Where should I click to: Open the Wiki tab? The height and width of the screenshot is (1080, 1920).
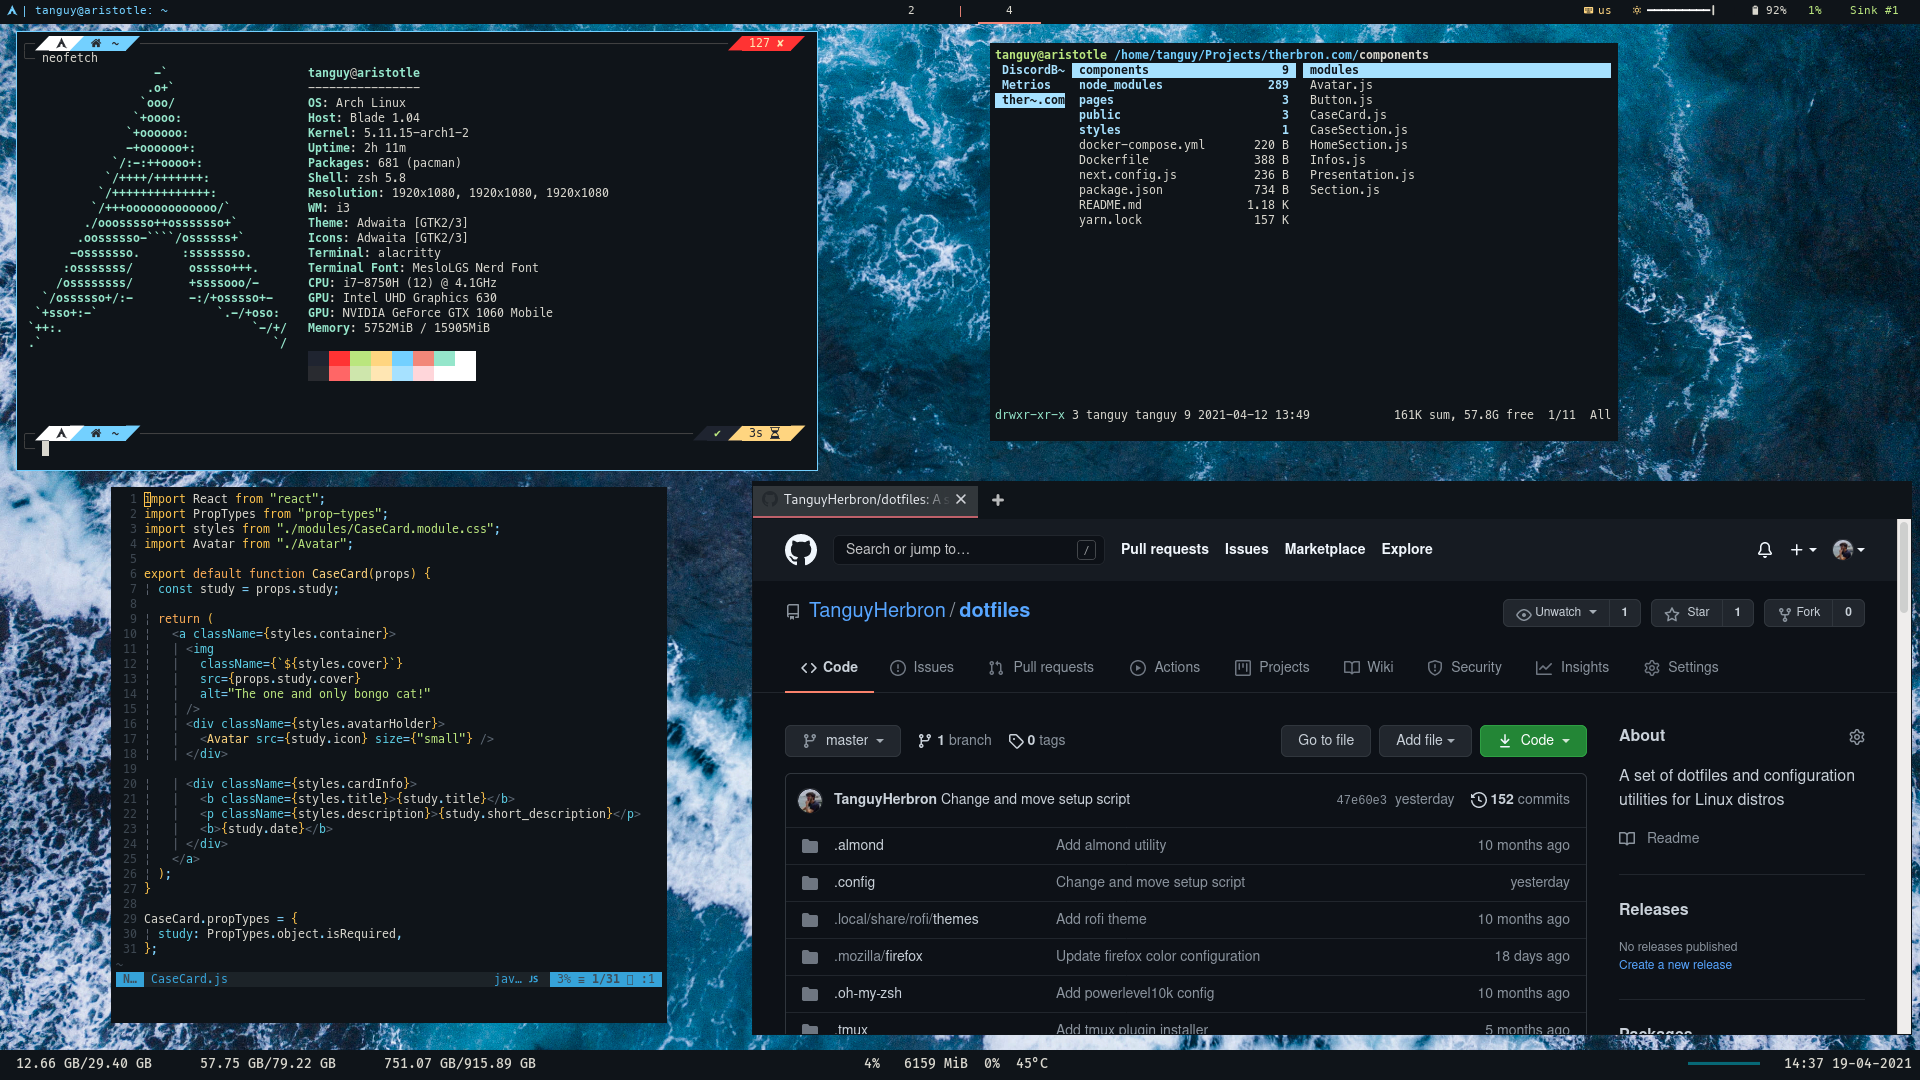[1368, 668]
